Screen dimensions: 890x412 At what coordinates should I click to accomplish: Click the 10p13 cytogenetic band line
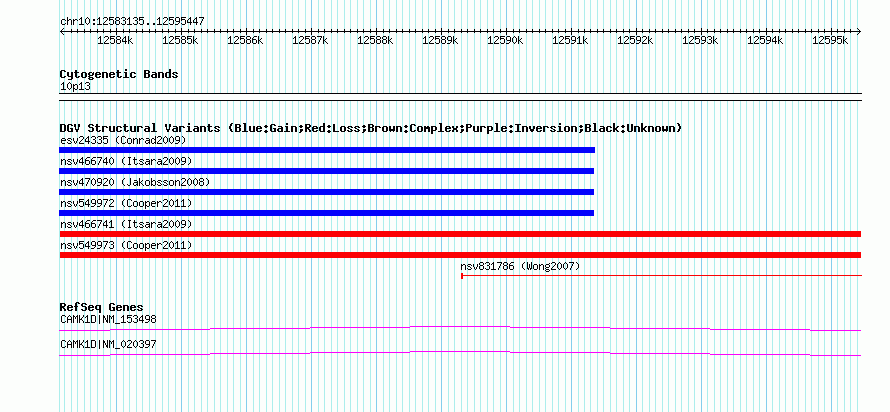tap(460, 97)
